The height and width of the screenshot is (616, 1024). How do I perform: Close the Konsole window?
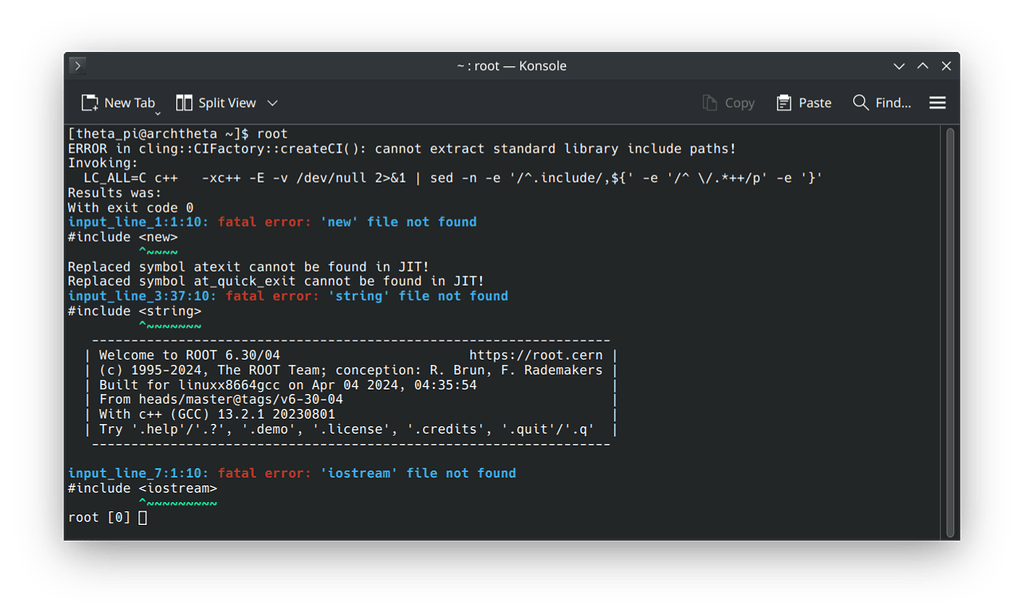click(944, 66)
